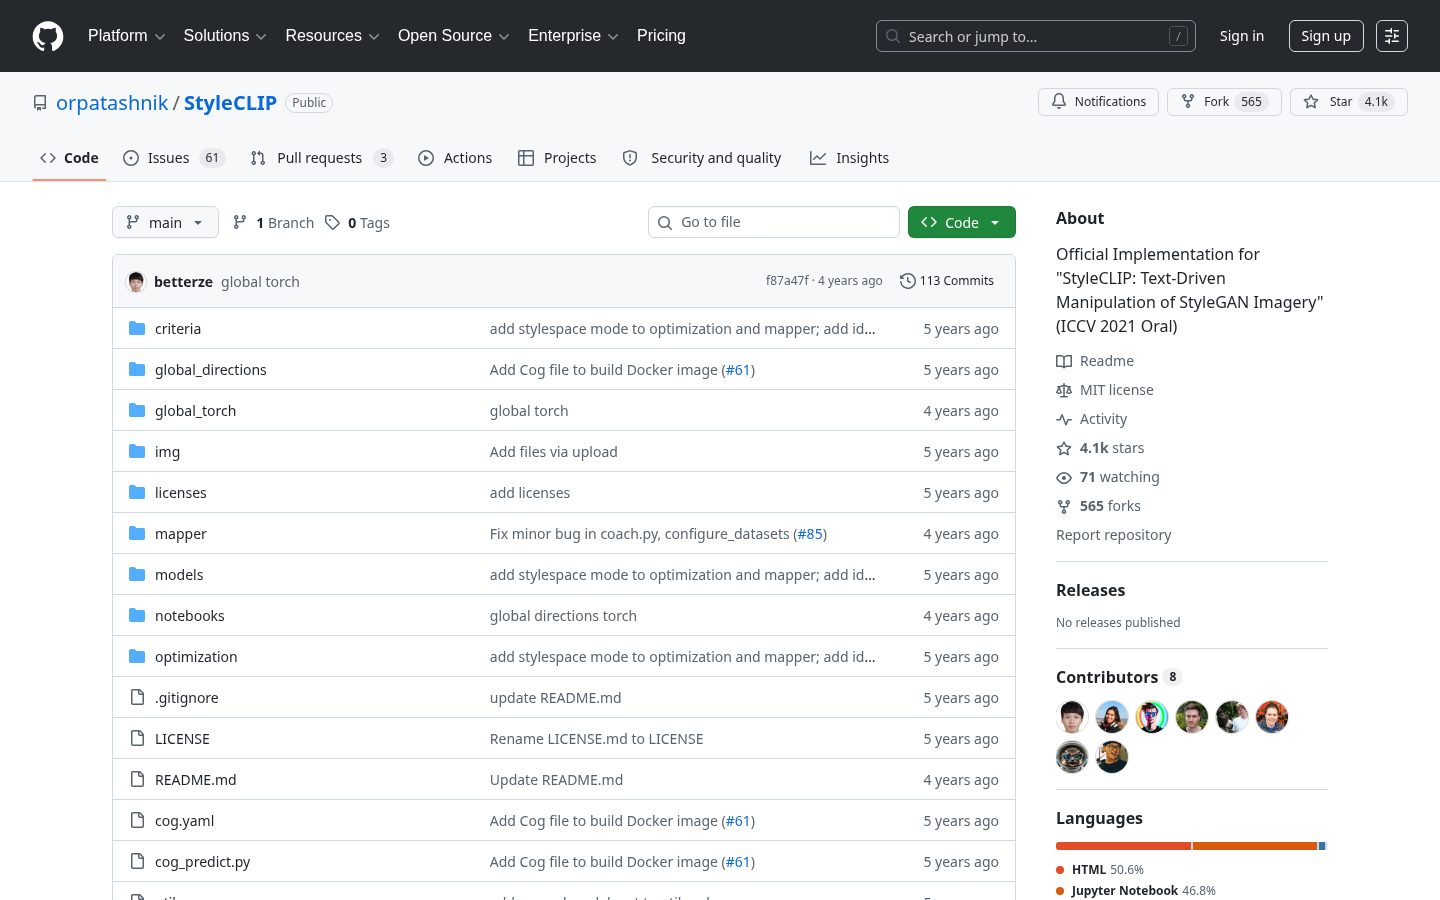Open the first contributor avatar in Contributors
The width and height of the screenshot is (1440, 900).
pyautogui.click(x=1072, y=717)
